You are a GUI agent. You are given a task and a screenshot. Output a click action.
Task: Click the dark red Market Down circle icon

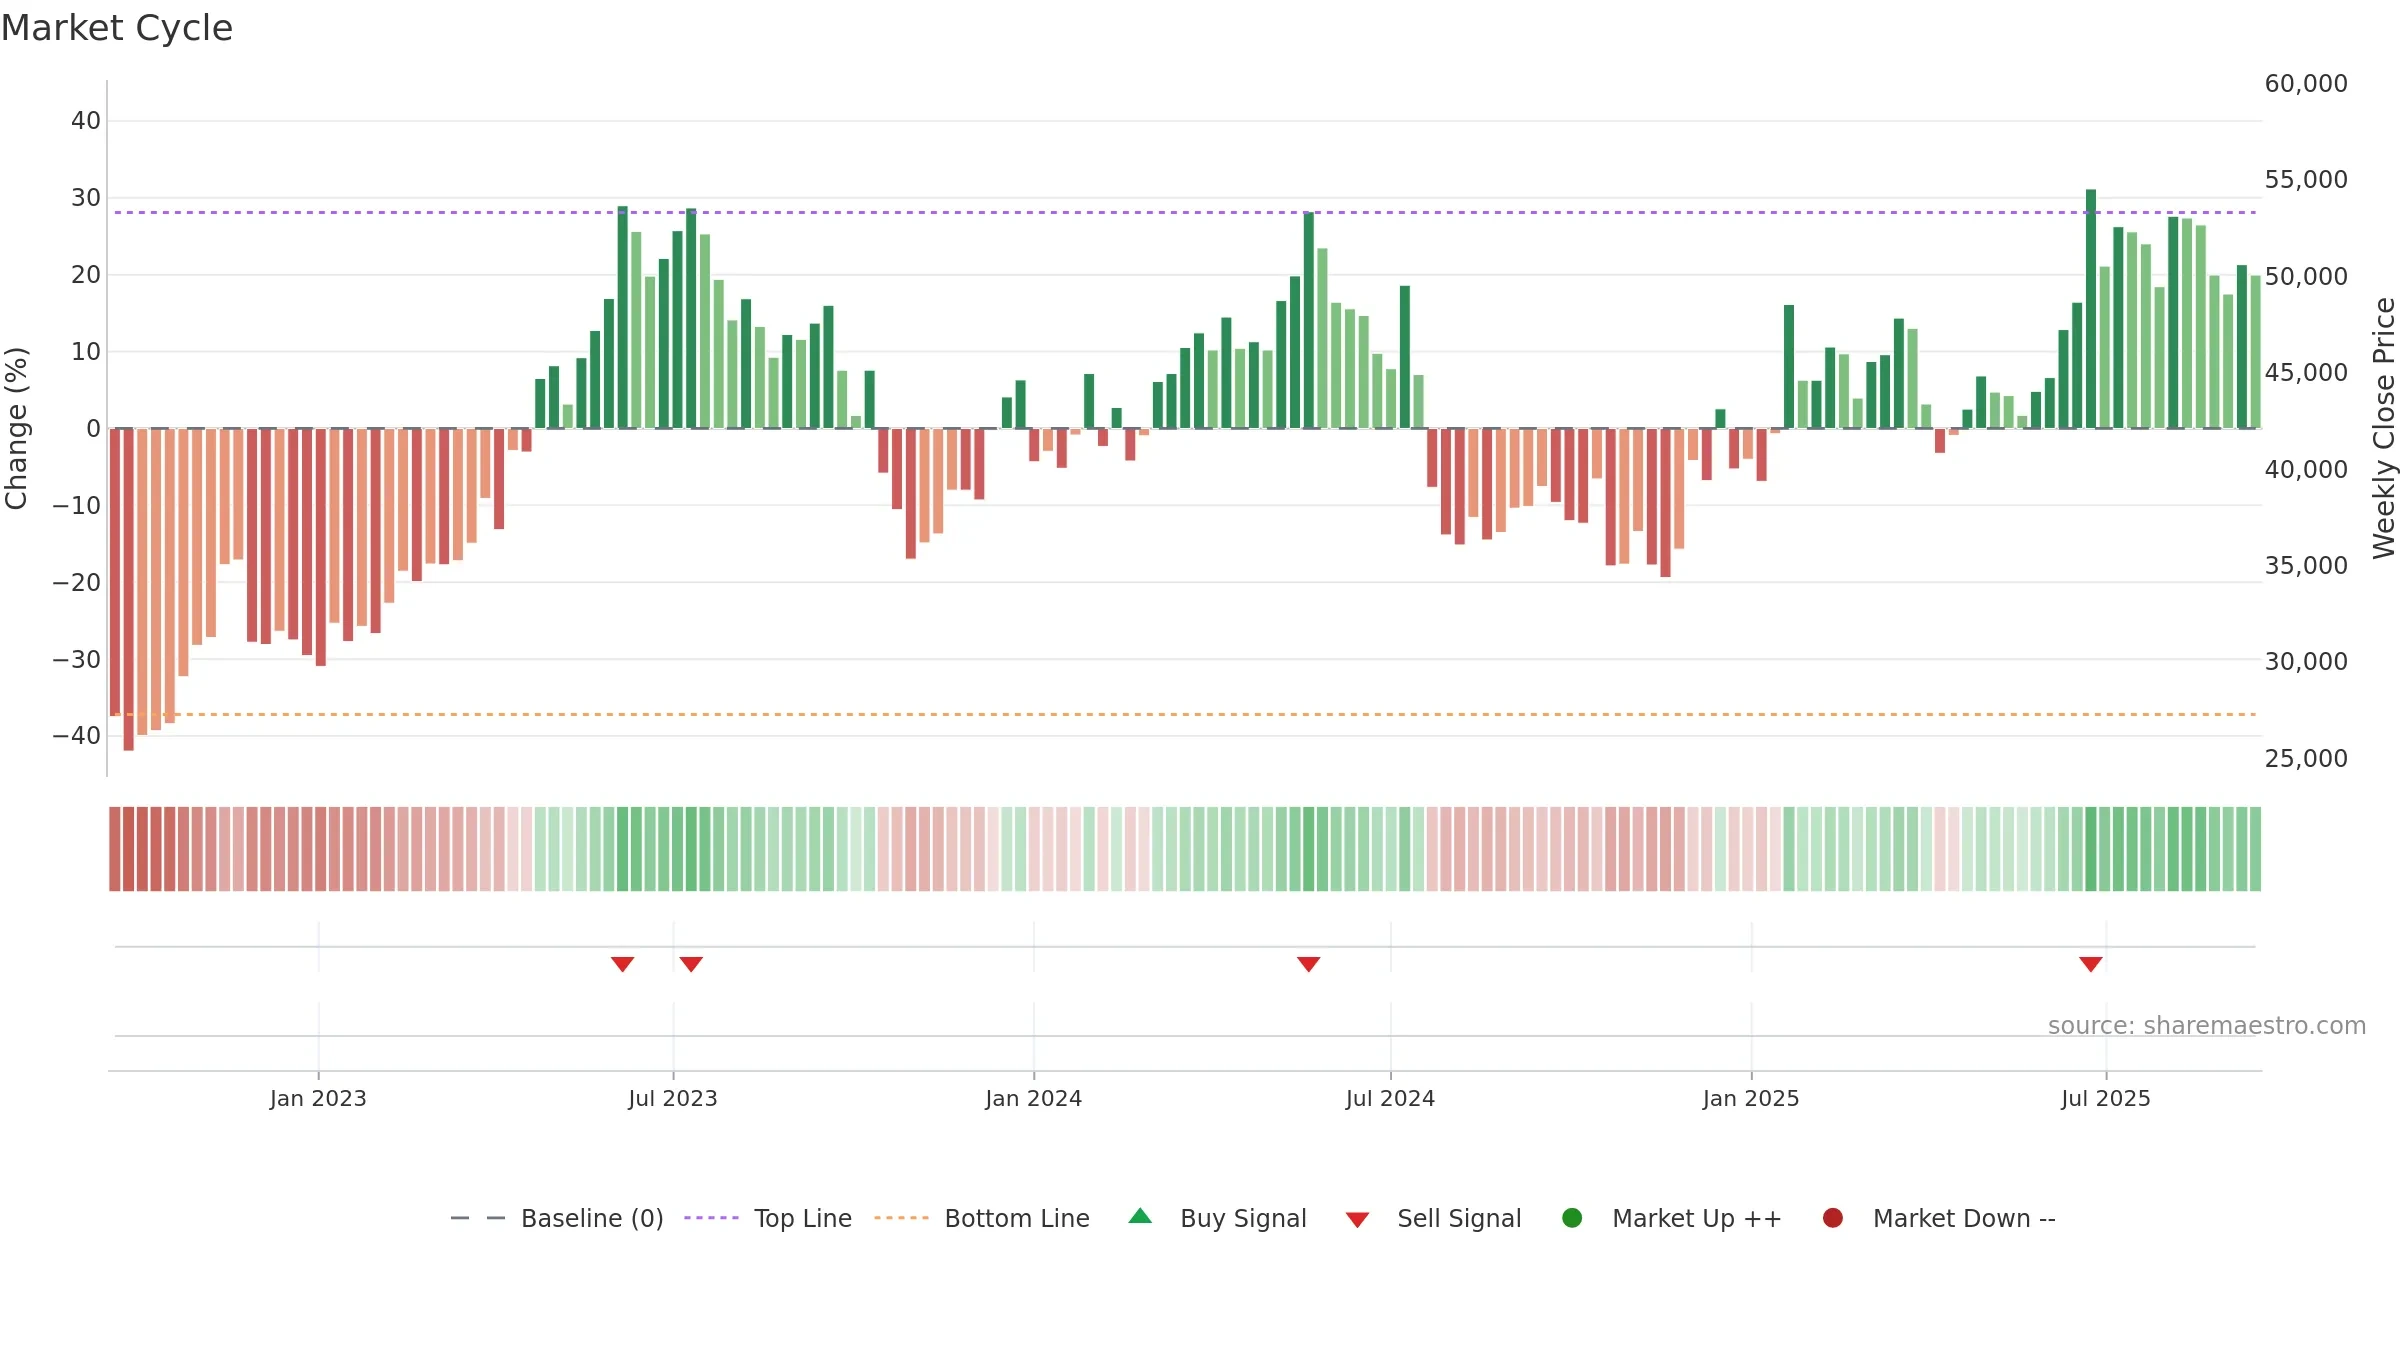pos(1833,1218)
